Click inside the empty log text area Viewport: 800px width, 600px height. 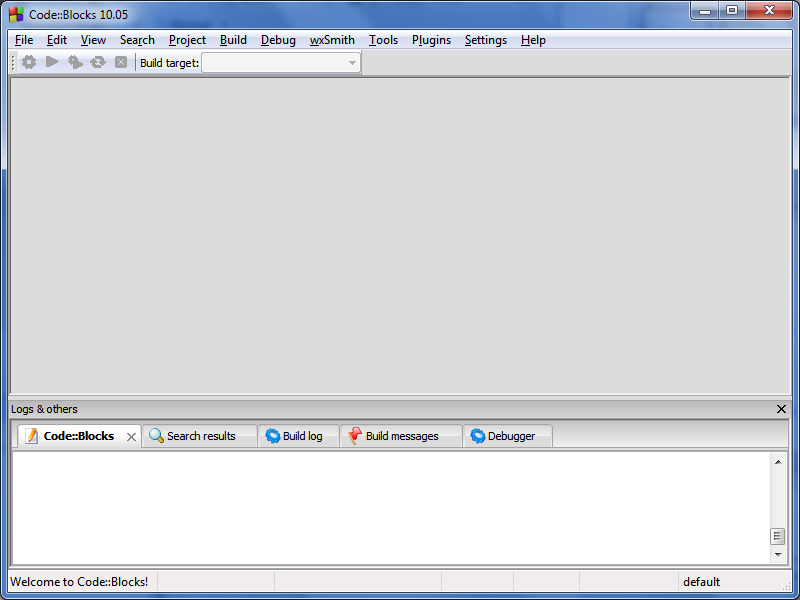pyautogui.click(x=390, y=508)
